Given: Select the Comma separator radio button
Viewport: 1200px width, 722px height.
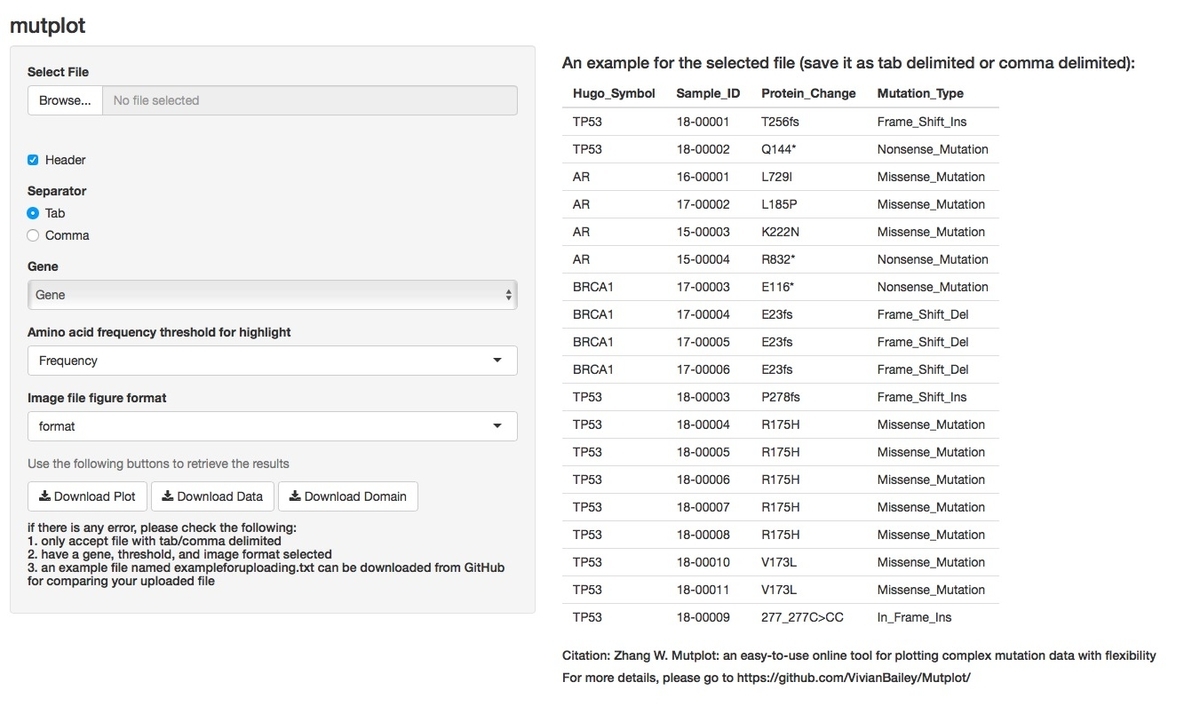Looking at the screenshot, I should (x=33, y=235).
